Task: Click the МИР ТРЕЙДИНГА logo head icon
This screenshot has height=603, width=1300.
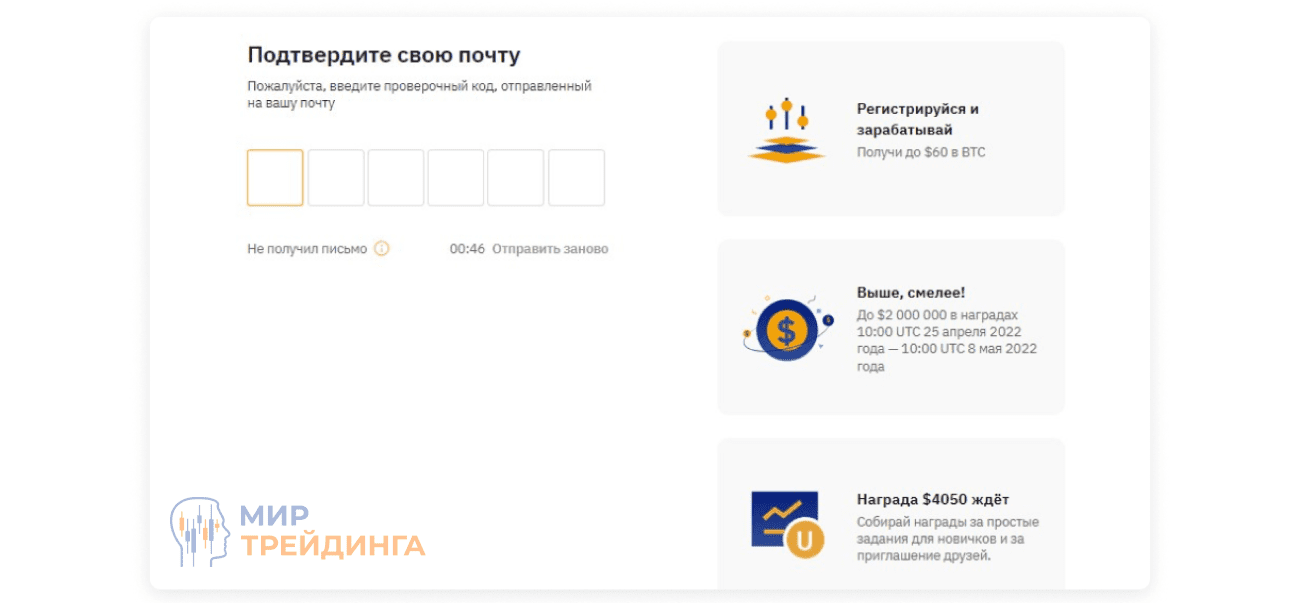Action: point(199,525)
